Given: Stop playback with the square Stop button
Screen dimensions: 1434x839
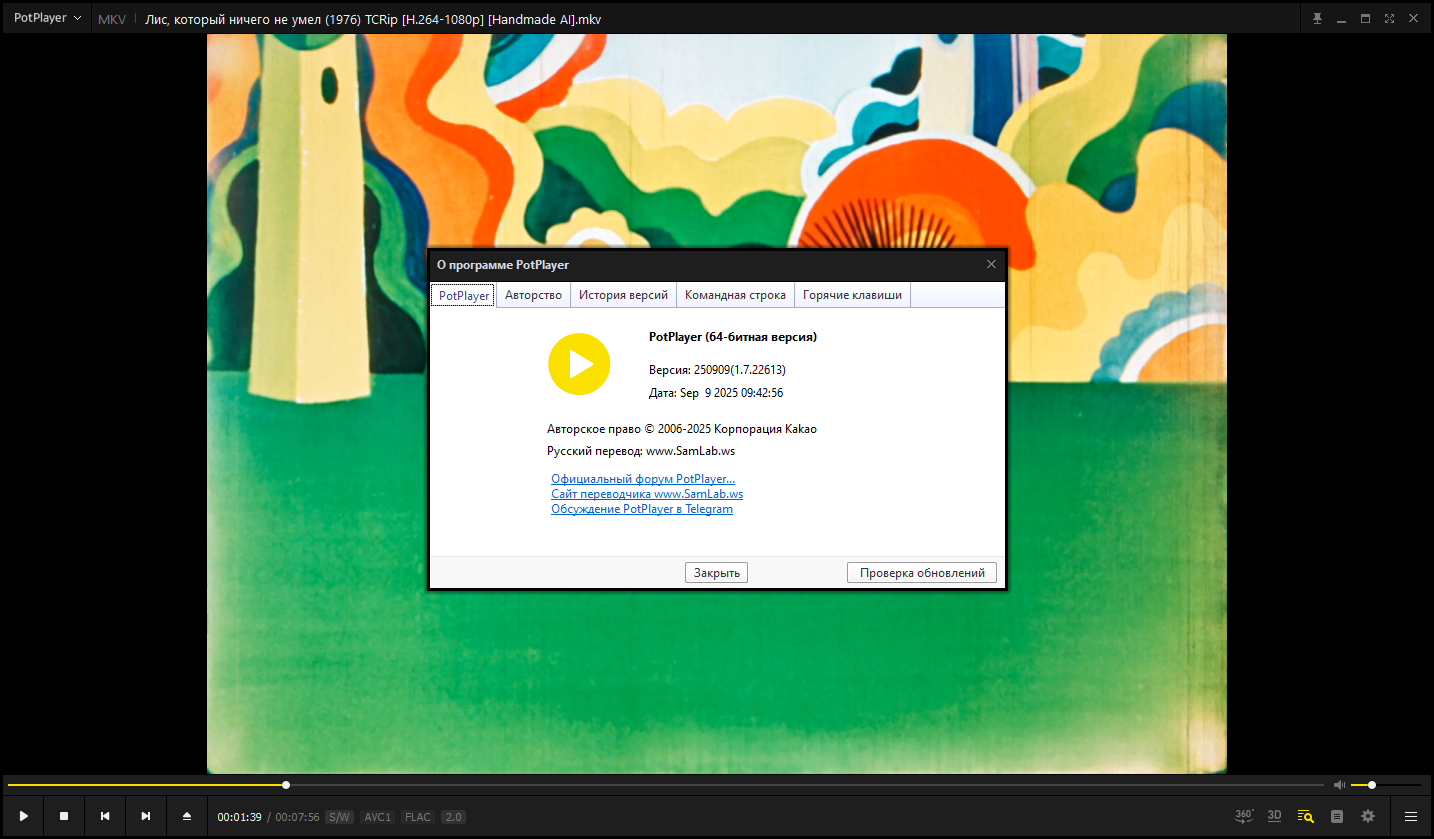Looking at the screenshot, I should click(64, 816).
